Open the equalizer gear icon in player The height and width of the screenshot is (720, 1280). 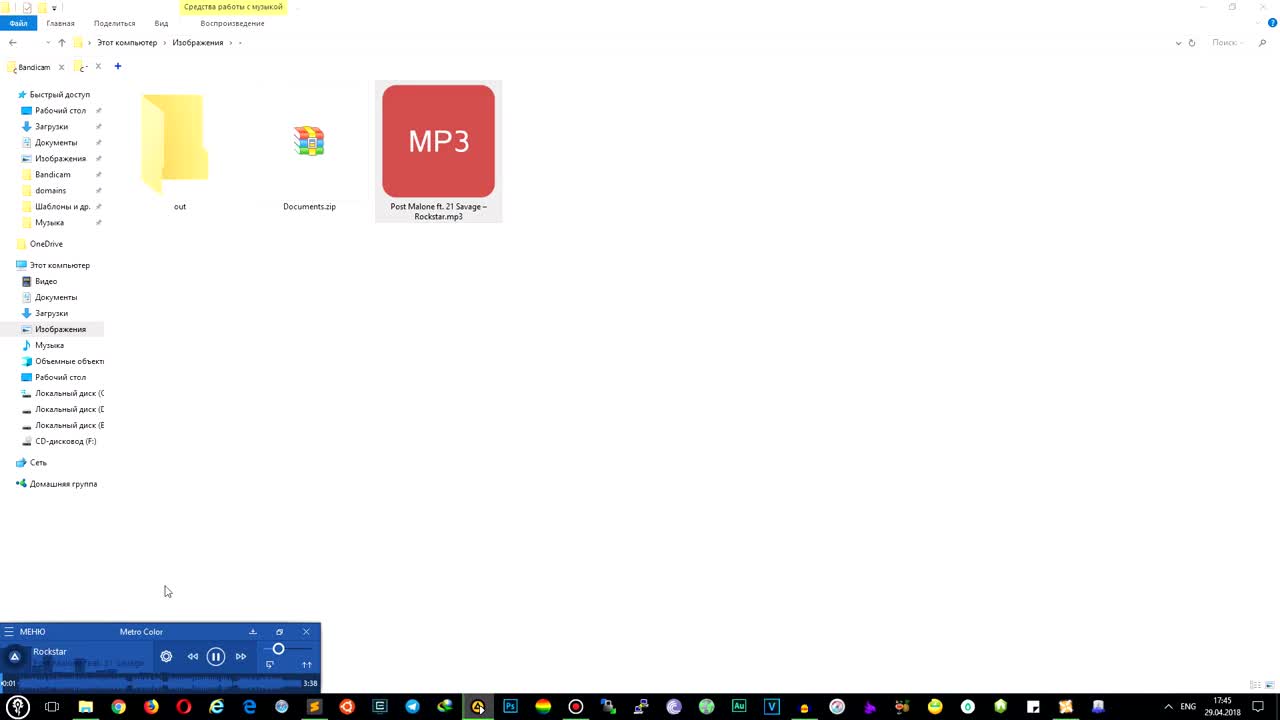[166, 657]
